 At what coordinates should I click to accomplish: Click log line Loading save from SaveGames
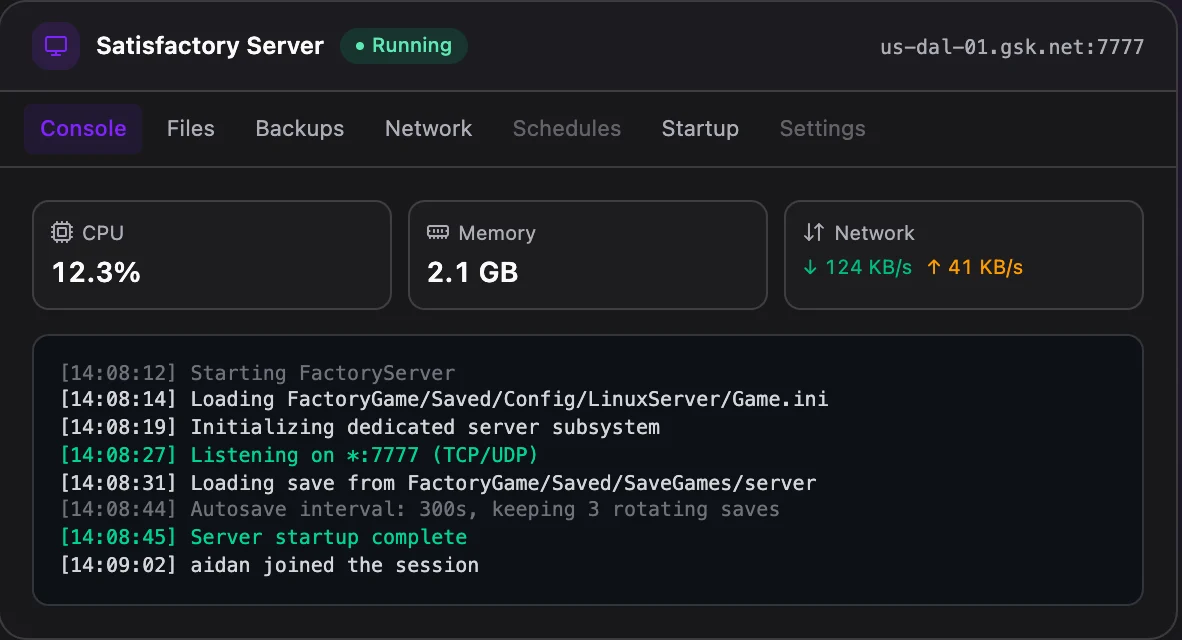click(438, 483)
